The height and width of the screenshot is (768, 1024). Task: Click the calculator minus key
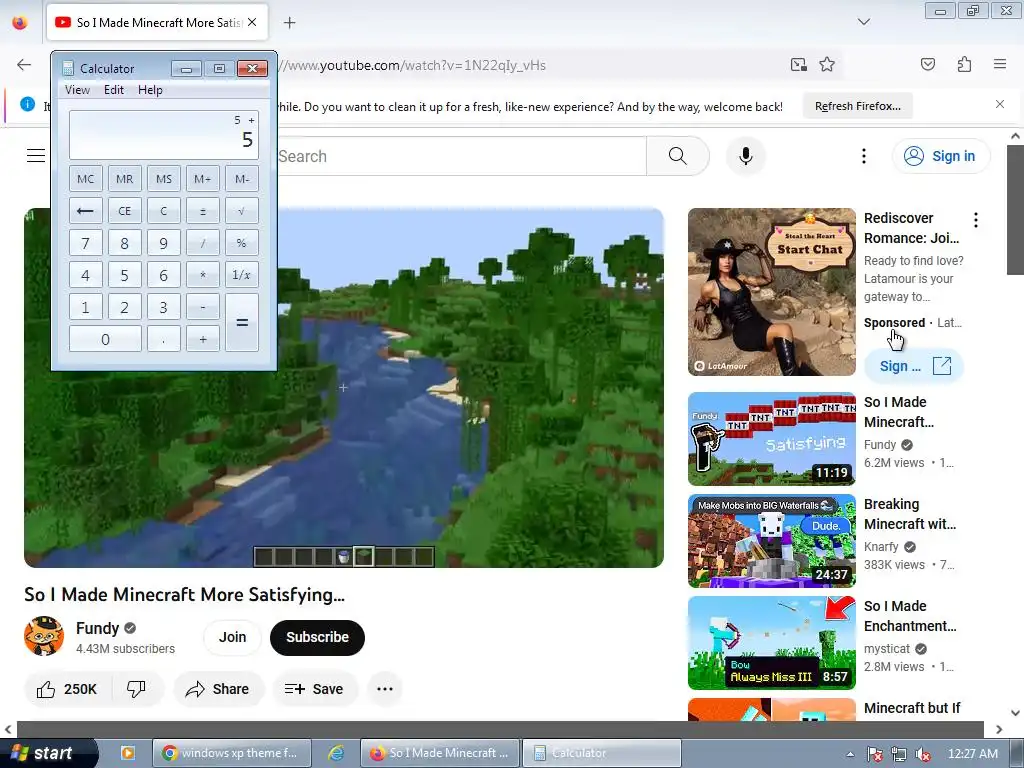[x=202, y=307]
